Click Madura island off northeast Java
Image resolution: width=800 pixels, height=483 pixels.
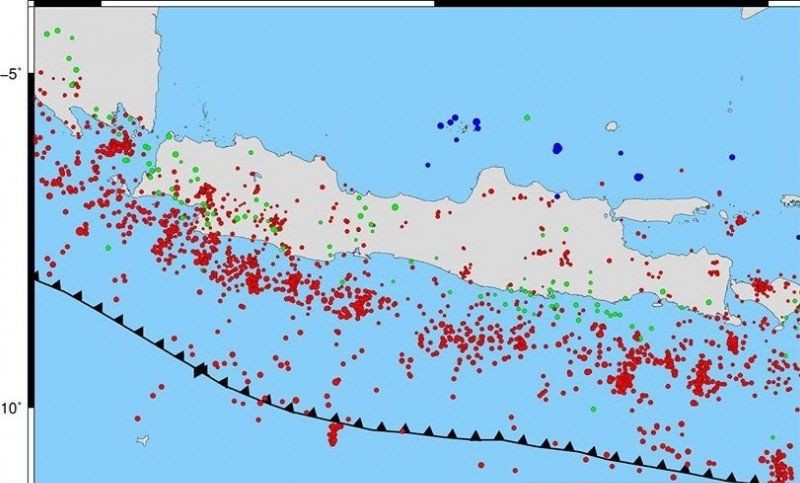pyautogui.click(x=661, y=210)
